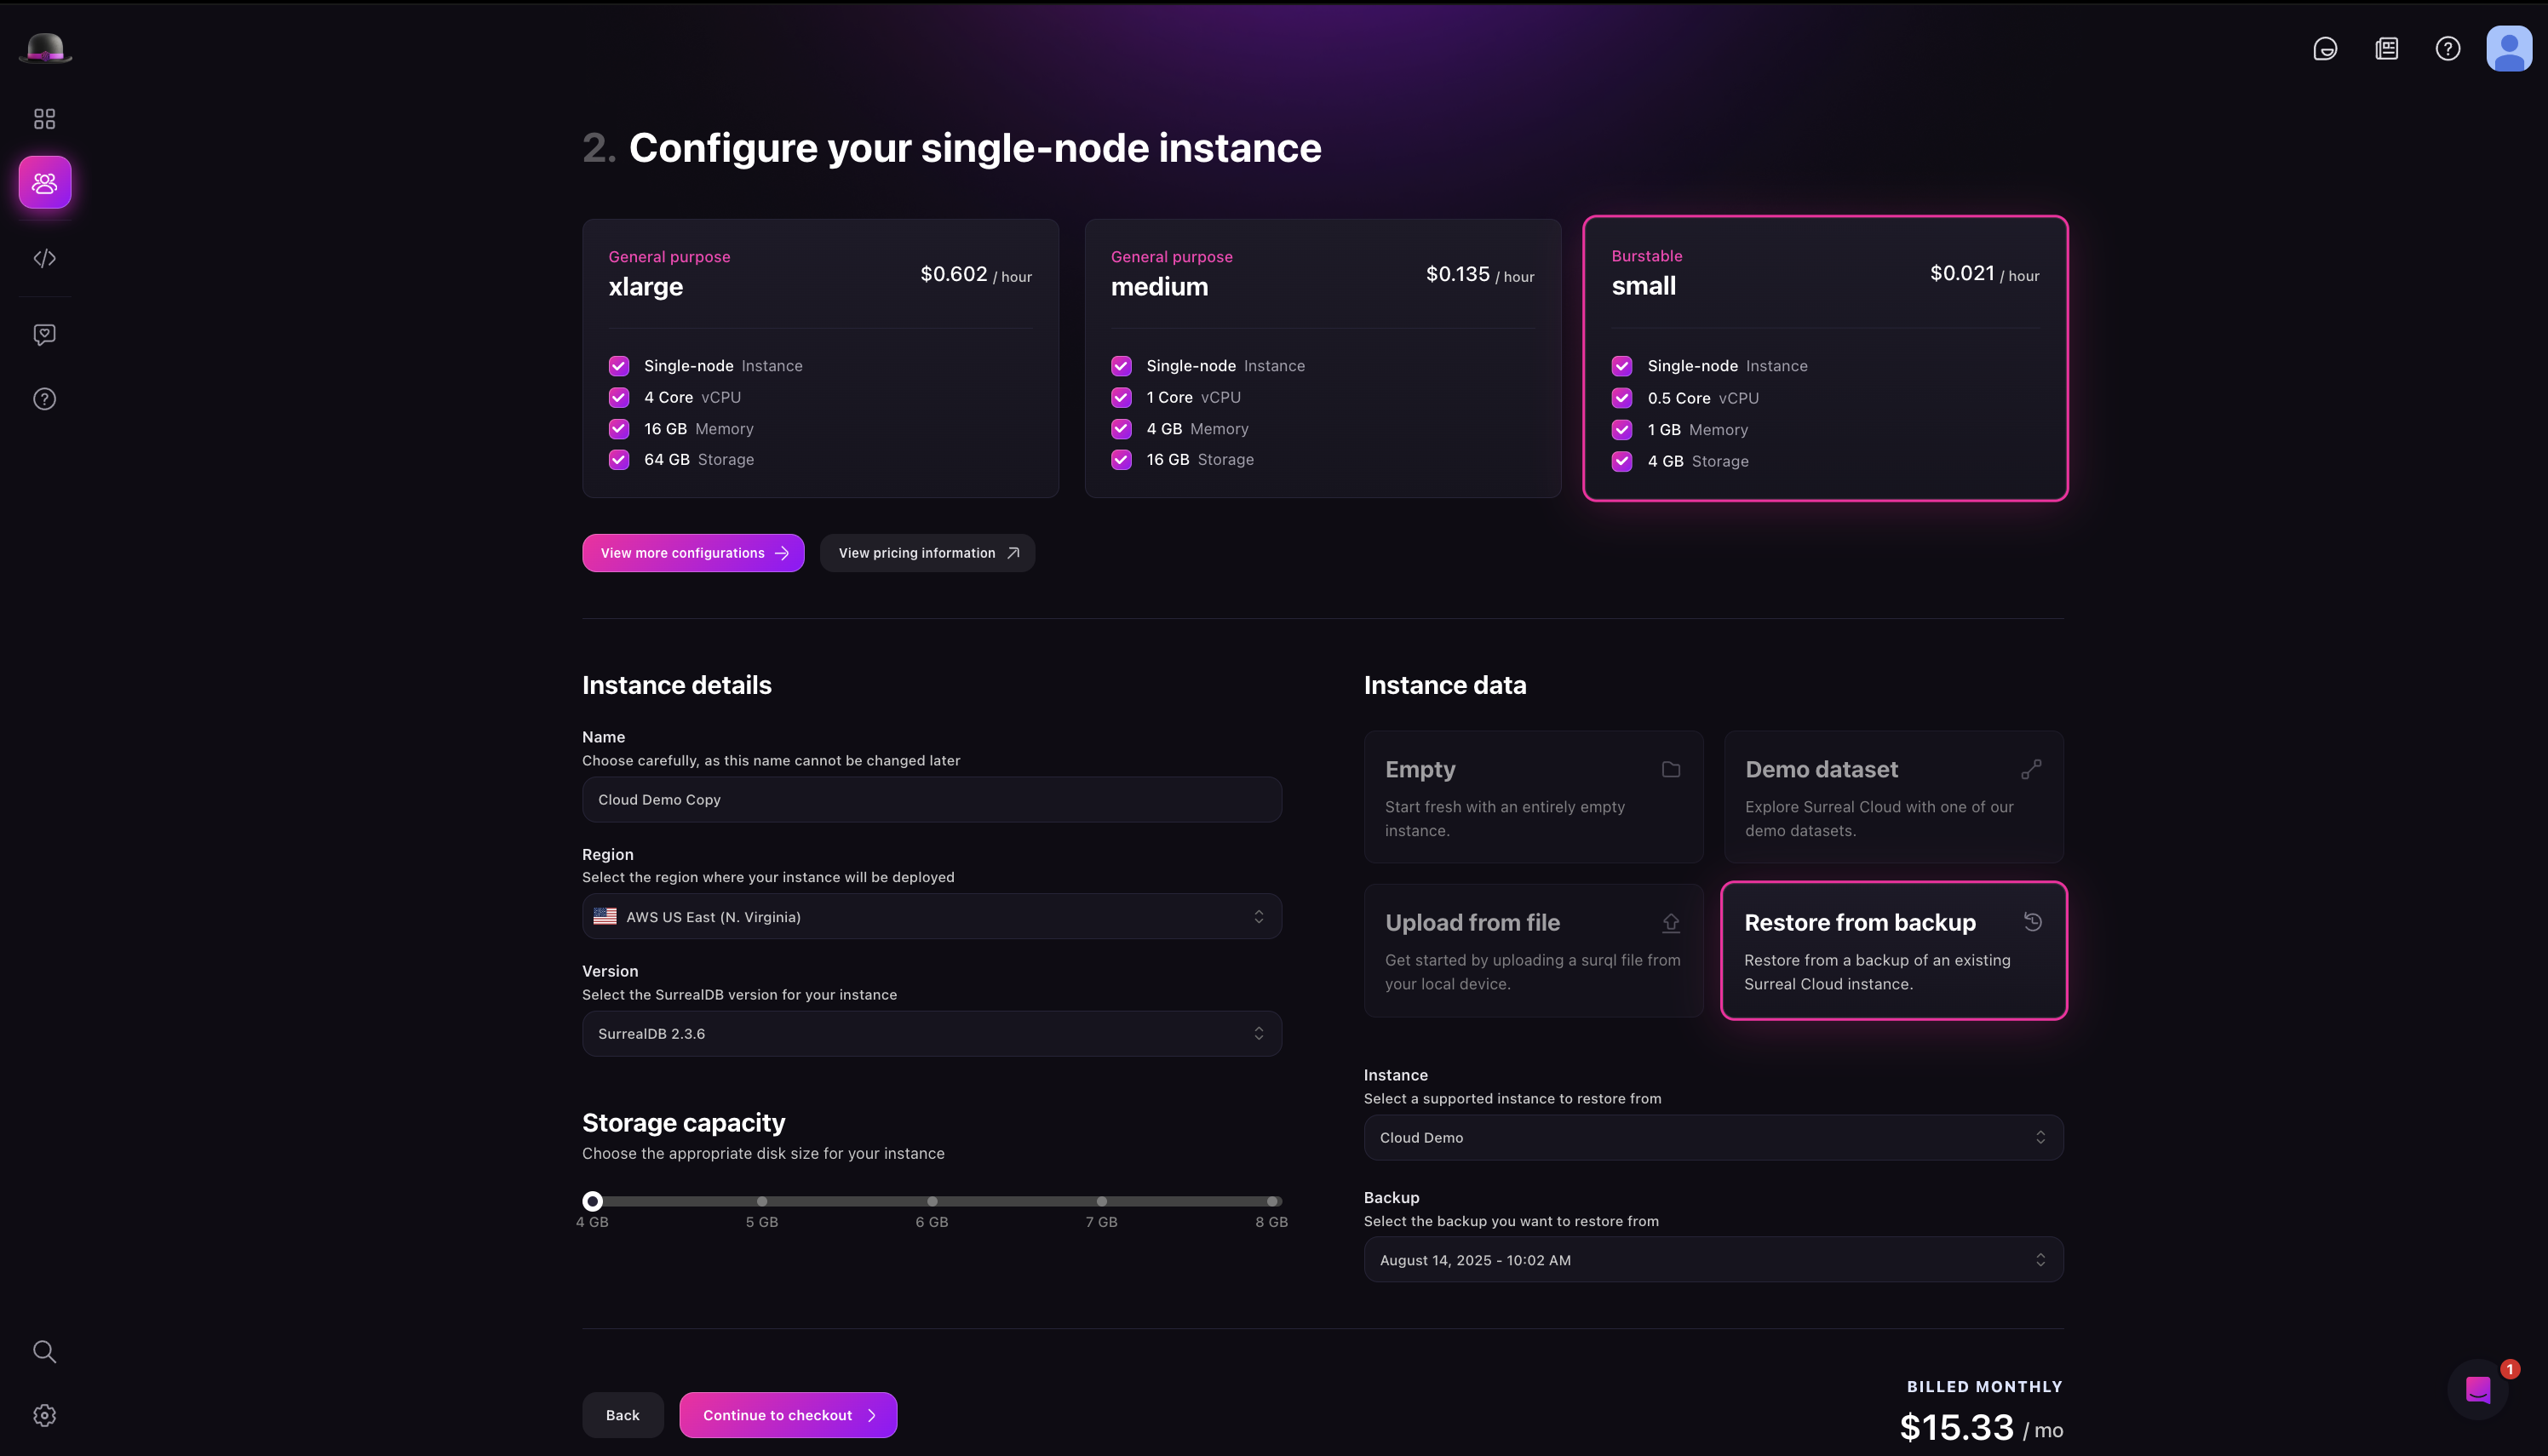
Task: Toggle the 4 Core vCPU checkbox on xlarge
Action: 619,397
